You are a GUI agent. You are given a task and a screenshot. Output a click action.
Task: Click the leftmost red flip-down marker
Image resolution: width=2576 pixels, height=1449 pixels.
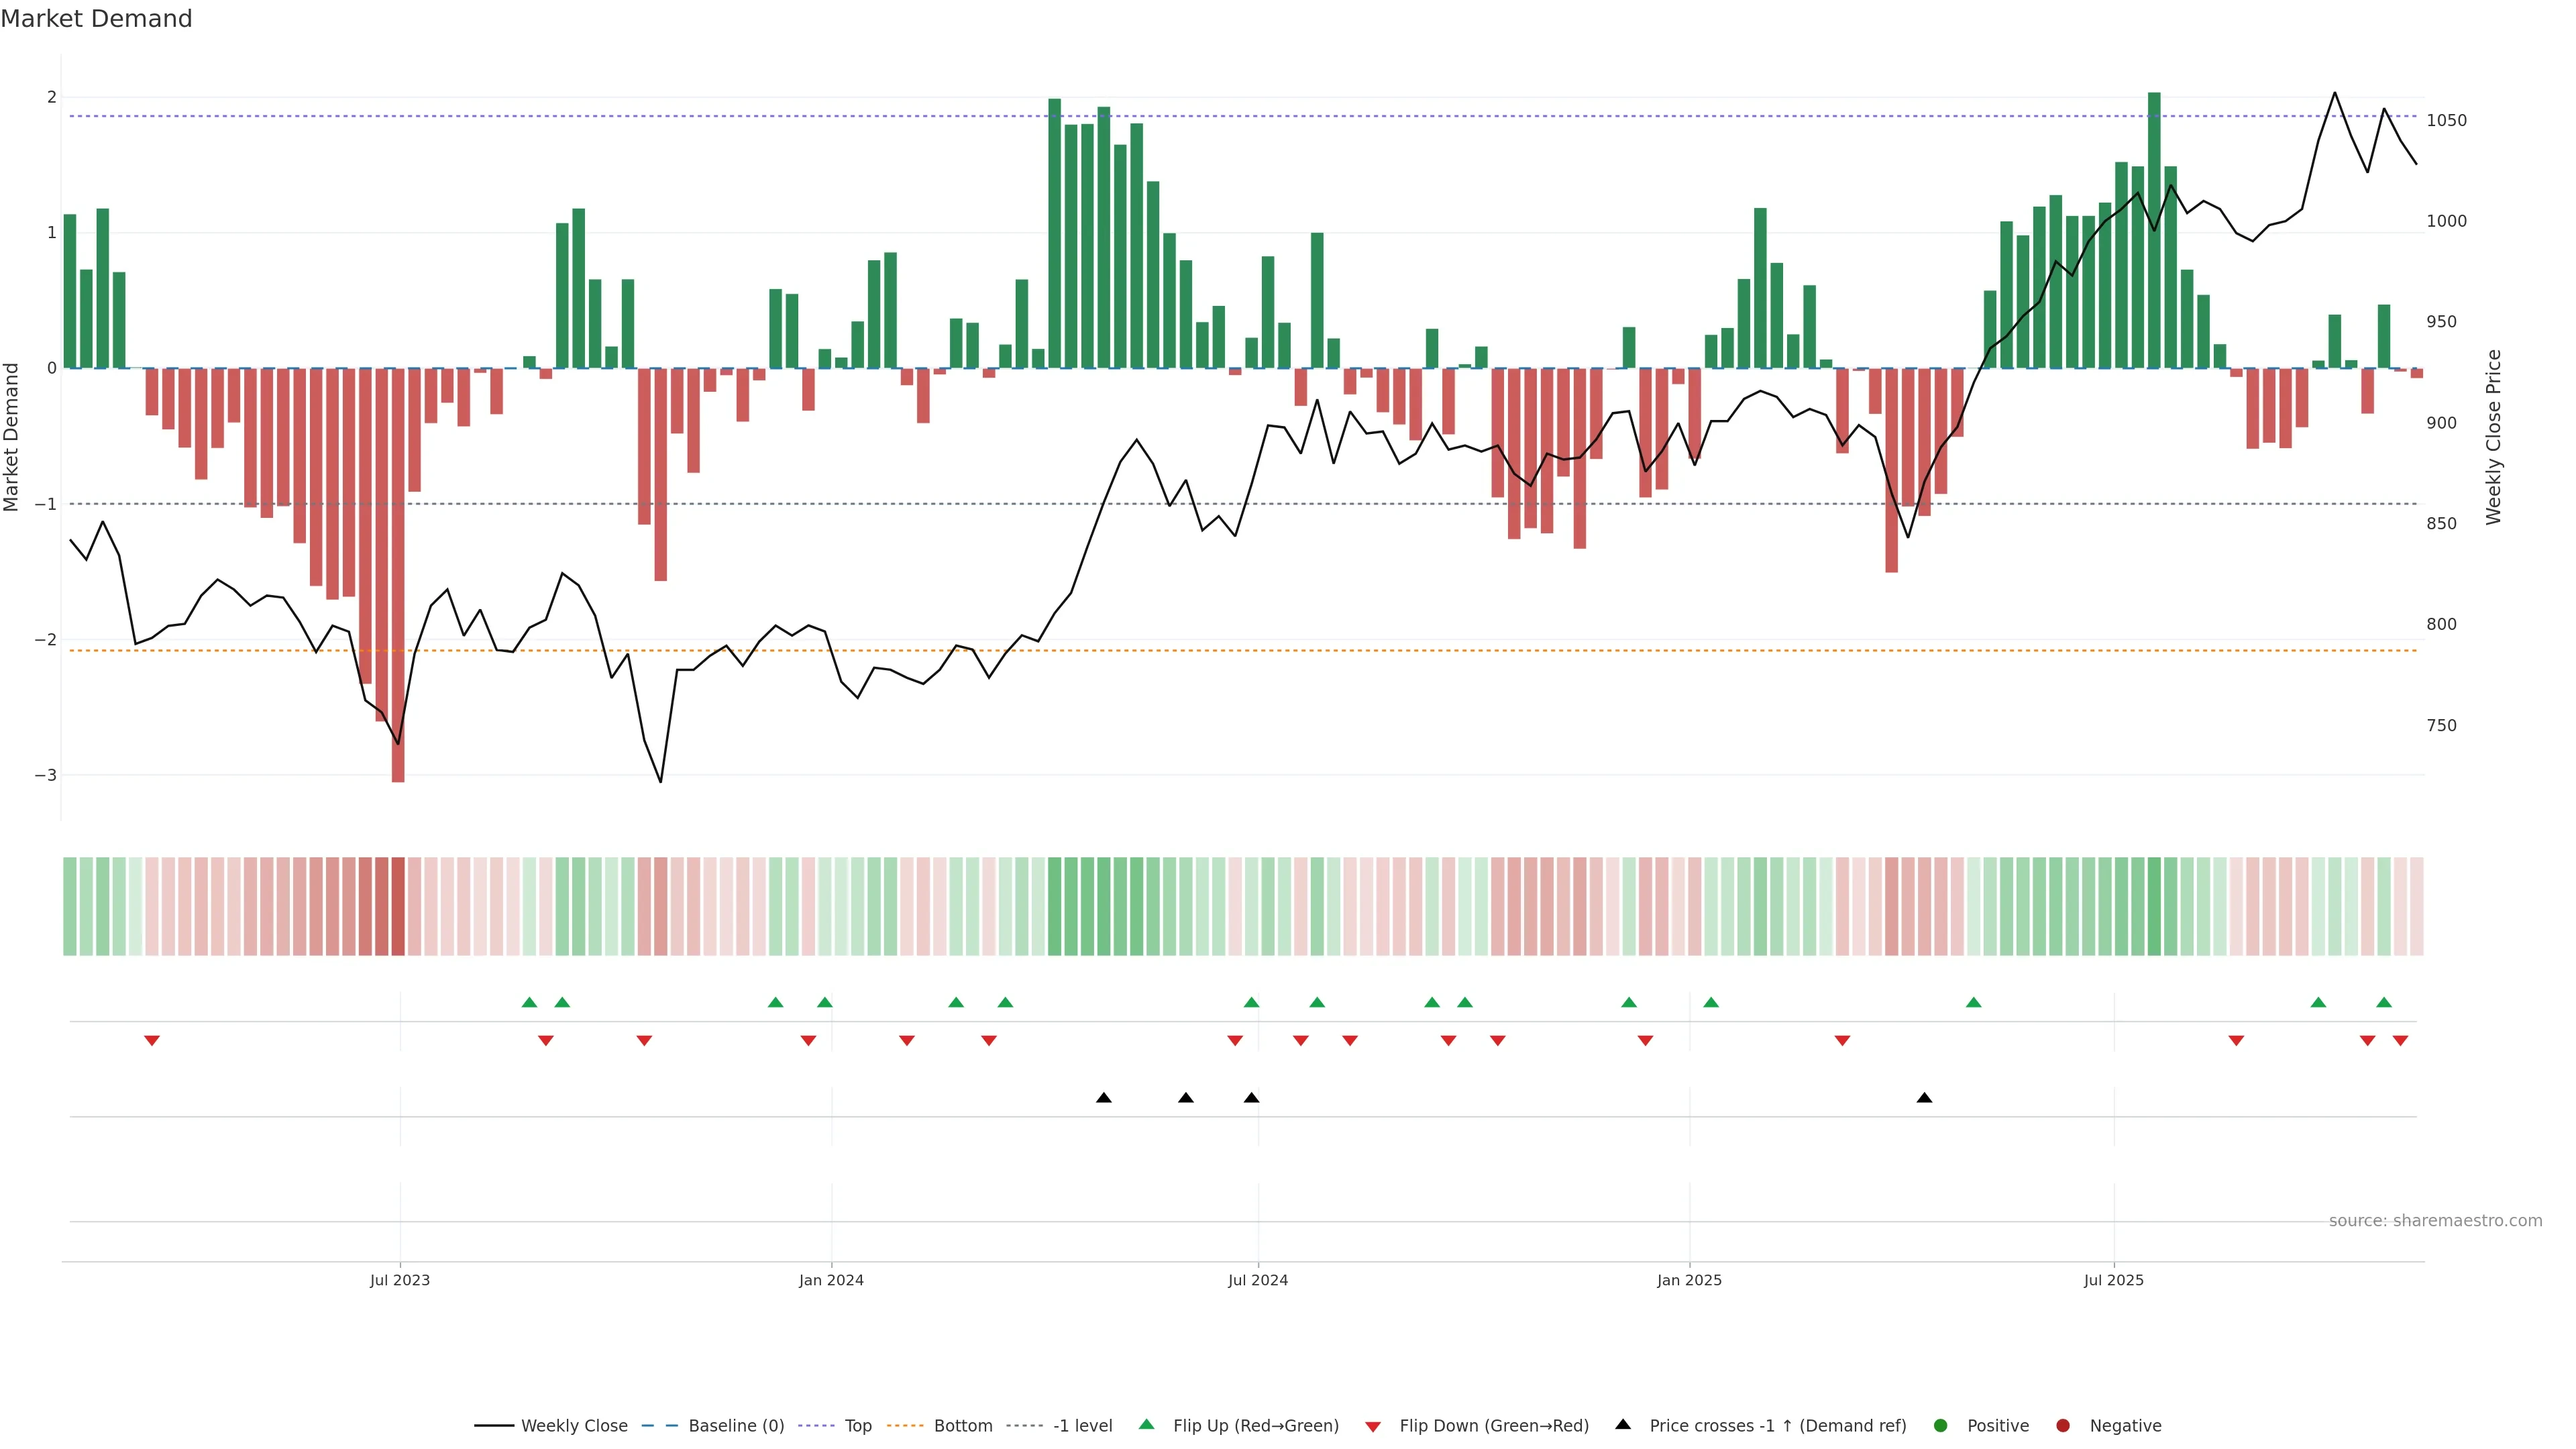[x=152, y=1041]
